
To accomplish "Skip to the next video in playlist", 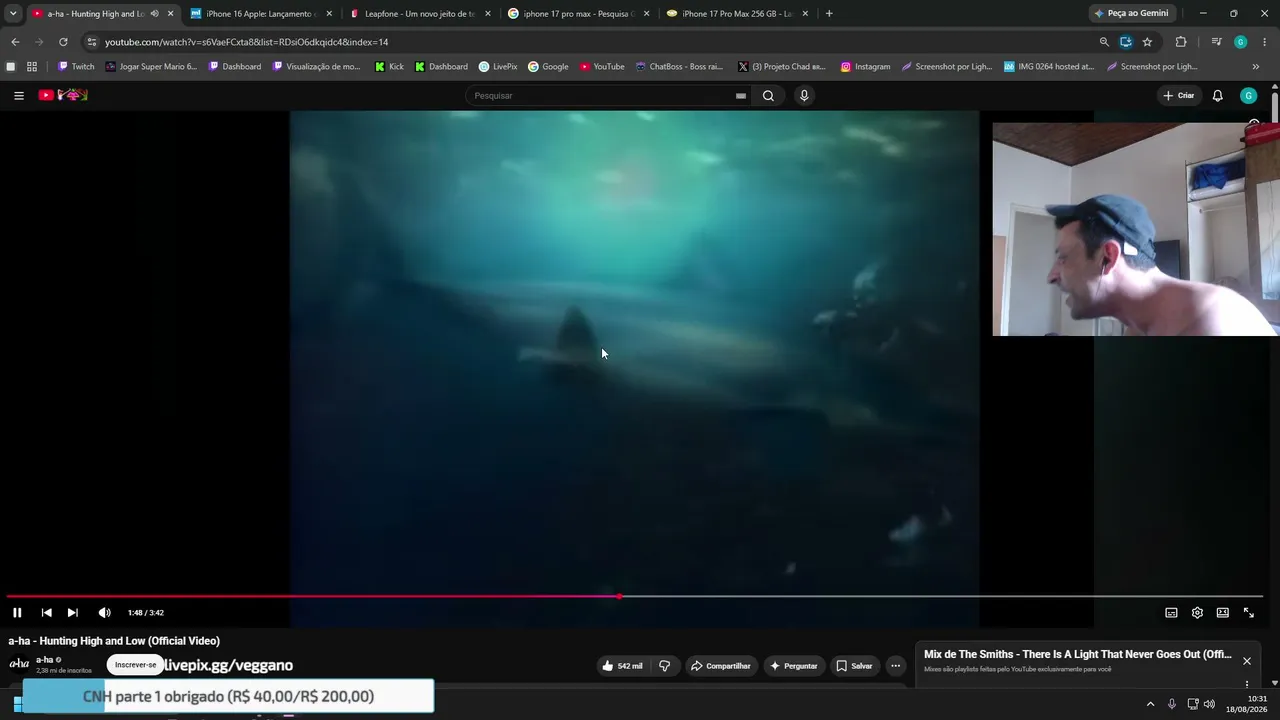I will point(72,613).
